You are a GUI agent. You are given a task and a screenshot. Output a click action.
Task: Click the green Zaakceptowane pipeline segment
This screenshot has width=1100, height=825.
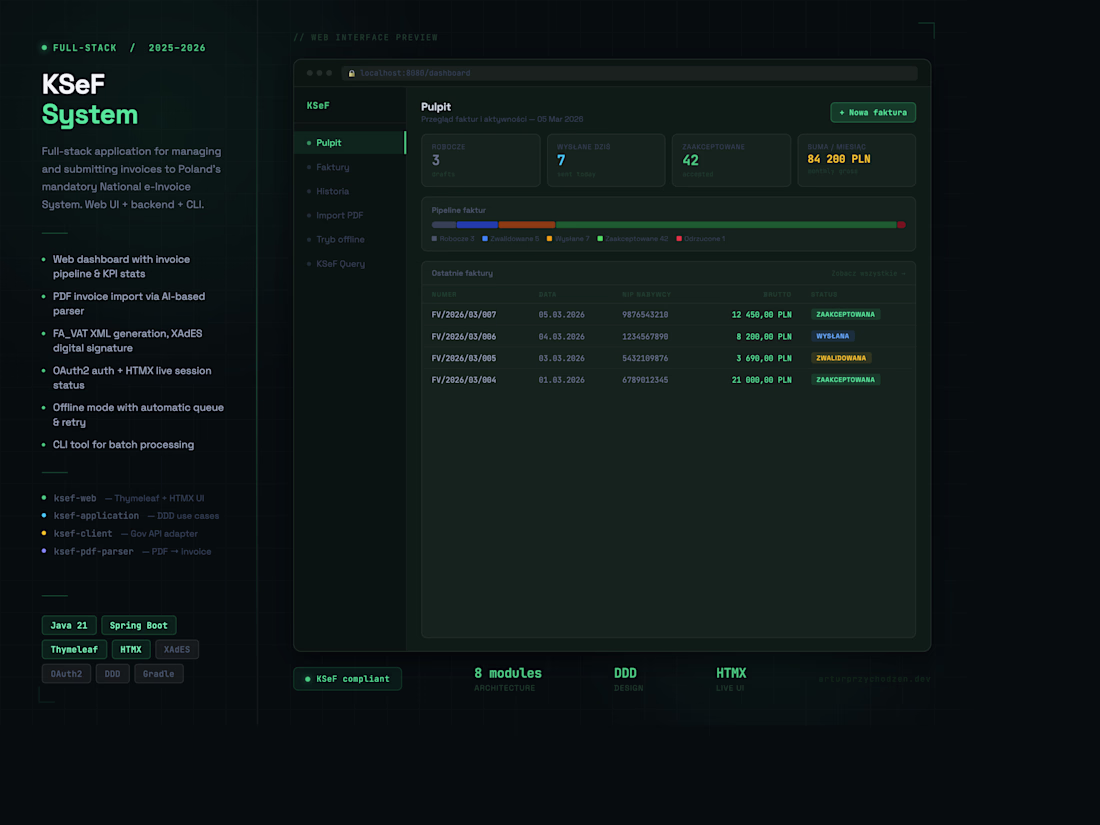click(x=726, y=224)
